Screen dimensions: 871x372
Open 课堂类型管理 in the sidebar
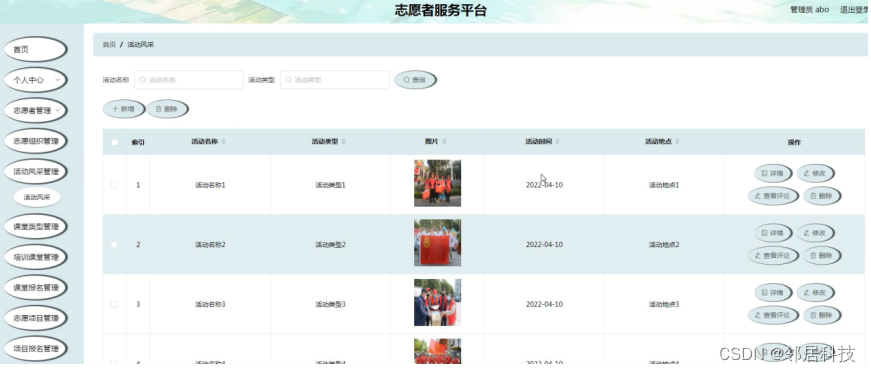pos(36,227)
